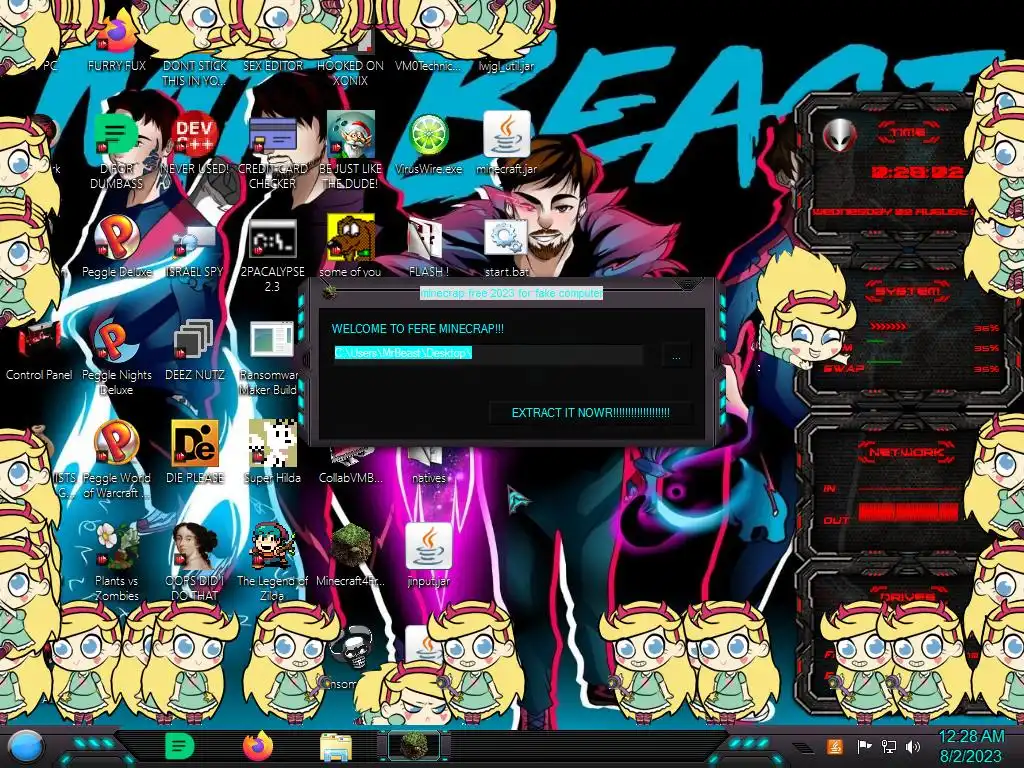Image resolution: width=1024 pixels, height=768 pixels.
Task: Open Action Center flag tray icon
Action: (864, 746)
